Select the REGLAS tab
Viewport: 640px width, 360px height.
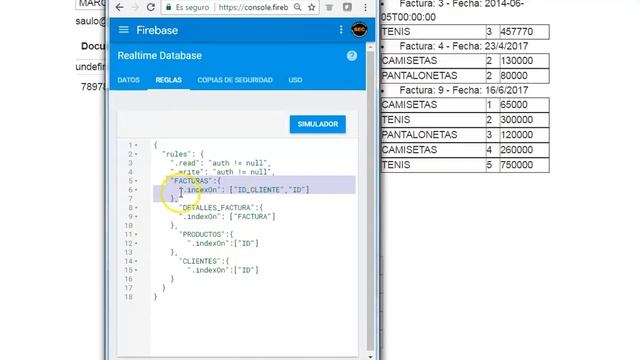pyautogui.click(x=169, y=80)
